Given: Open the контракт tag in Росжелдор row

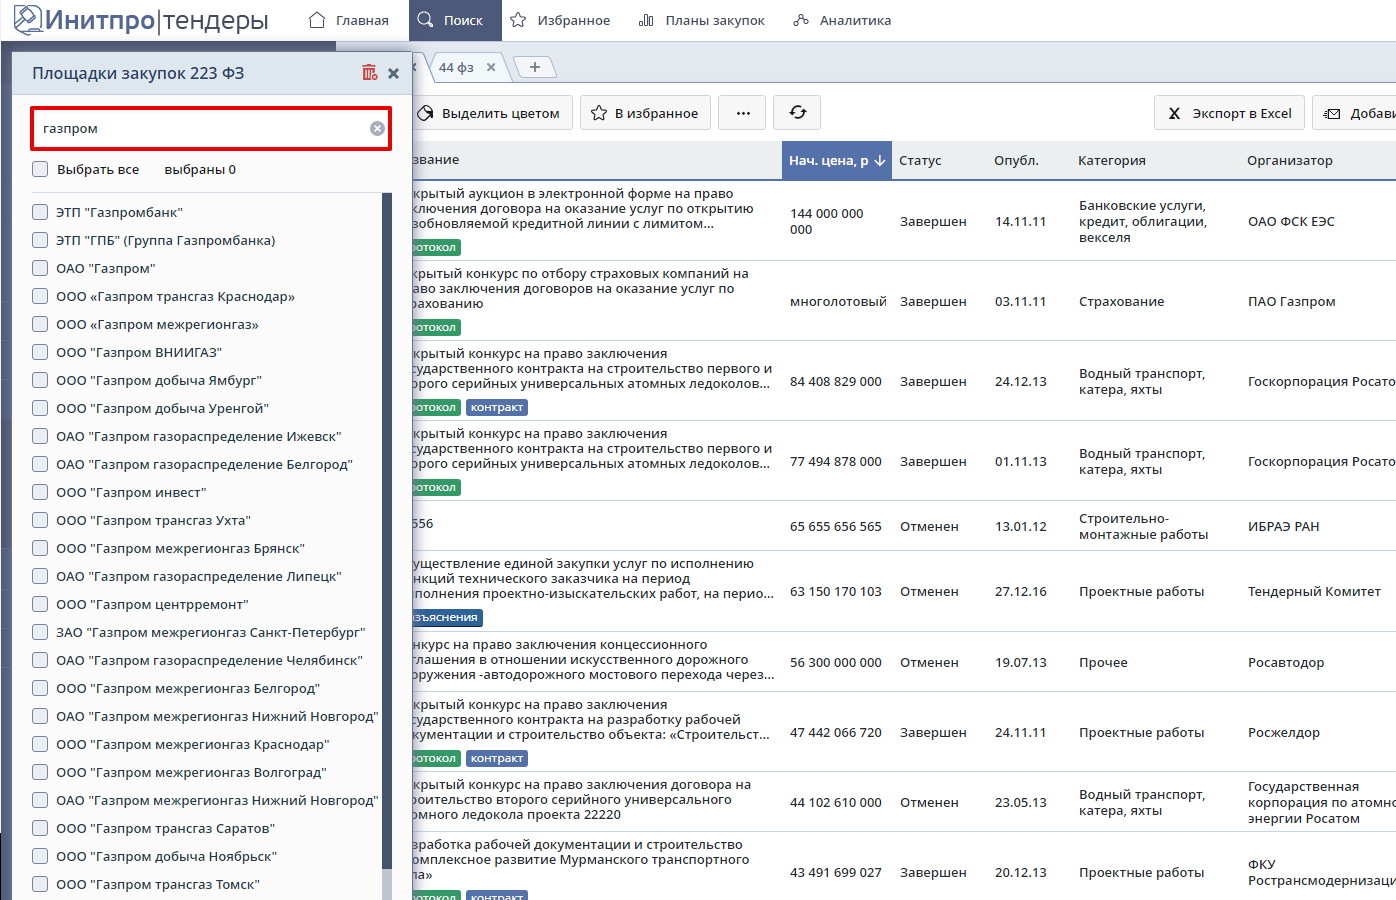Looking at the screenshot, I should (497, 758).
